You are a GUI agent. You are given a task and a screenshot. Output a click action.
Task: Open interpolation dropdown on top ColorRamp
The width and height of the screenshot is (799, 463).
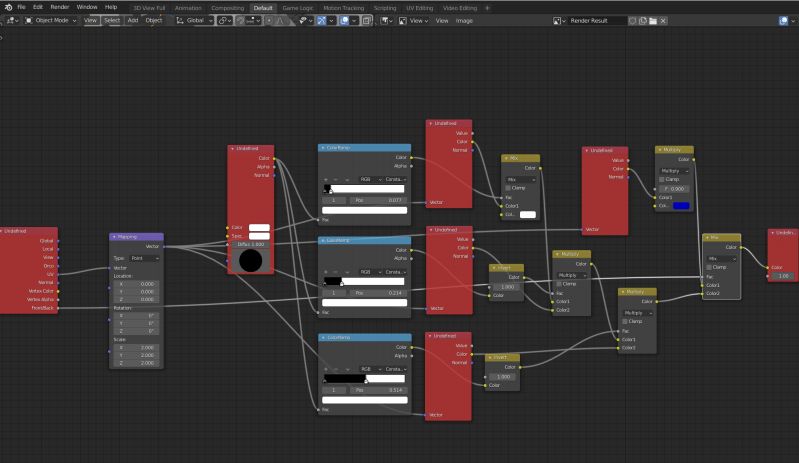[396, 179]
